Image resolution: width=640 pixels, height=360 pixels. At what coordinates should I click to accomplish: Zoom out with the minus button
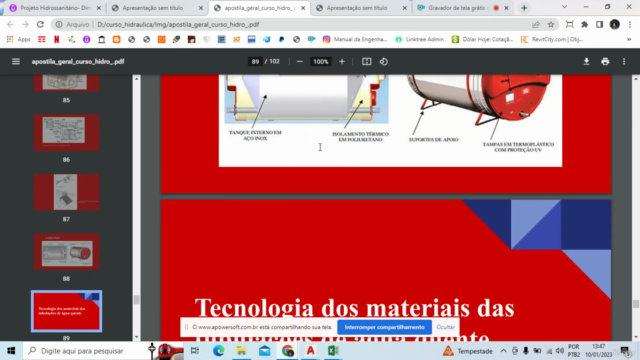300,62
